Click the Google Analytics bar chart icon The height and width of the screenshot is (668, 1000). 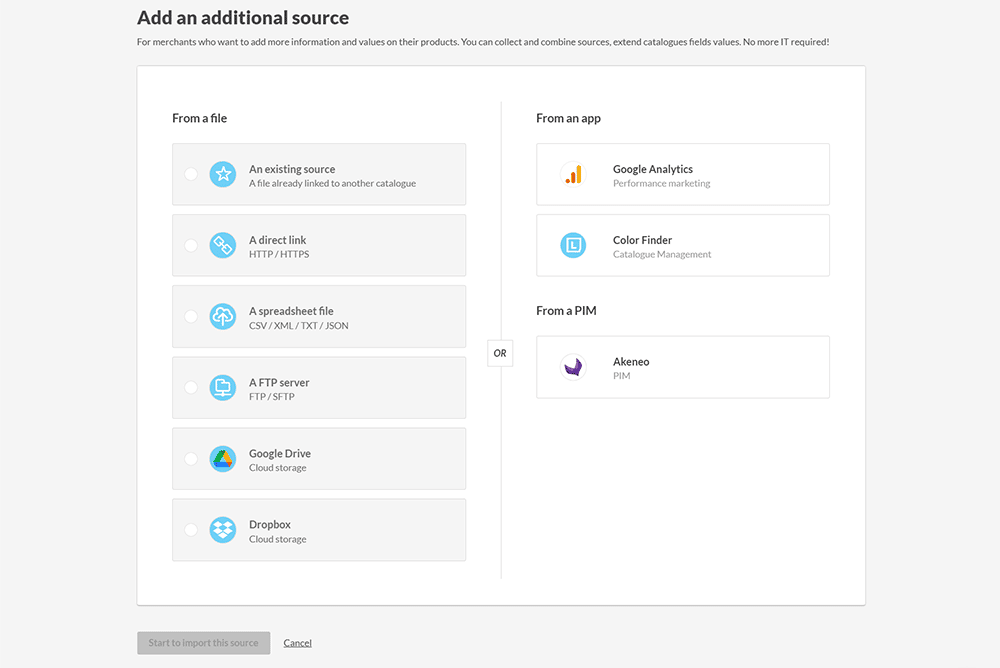coord(573,174)
